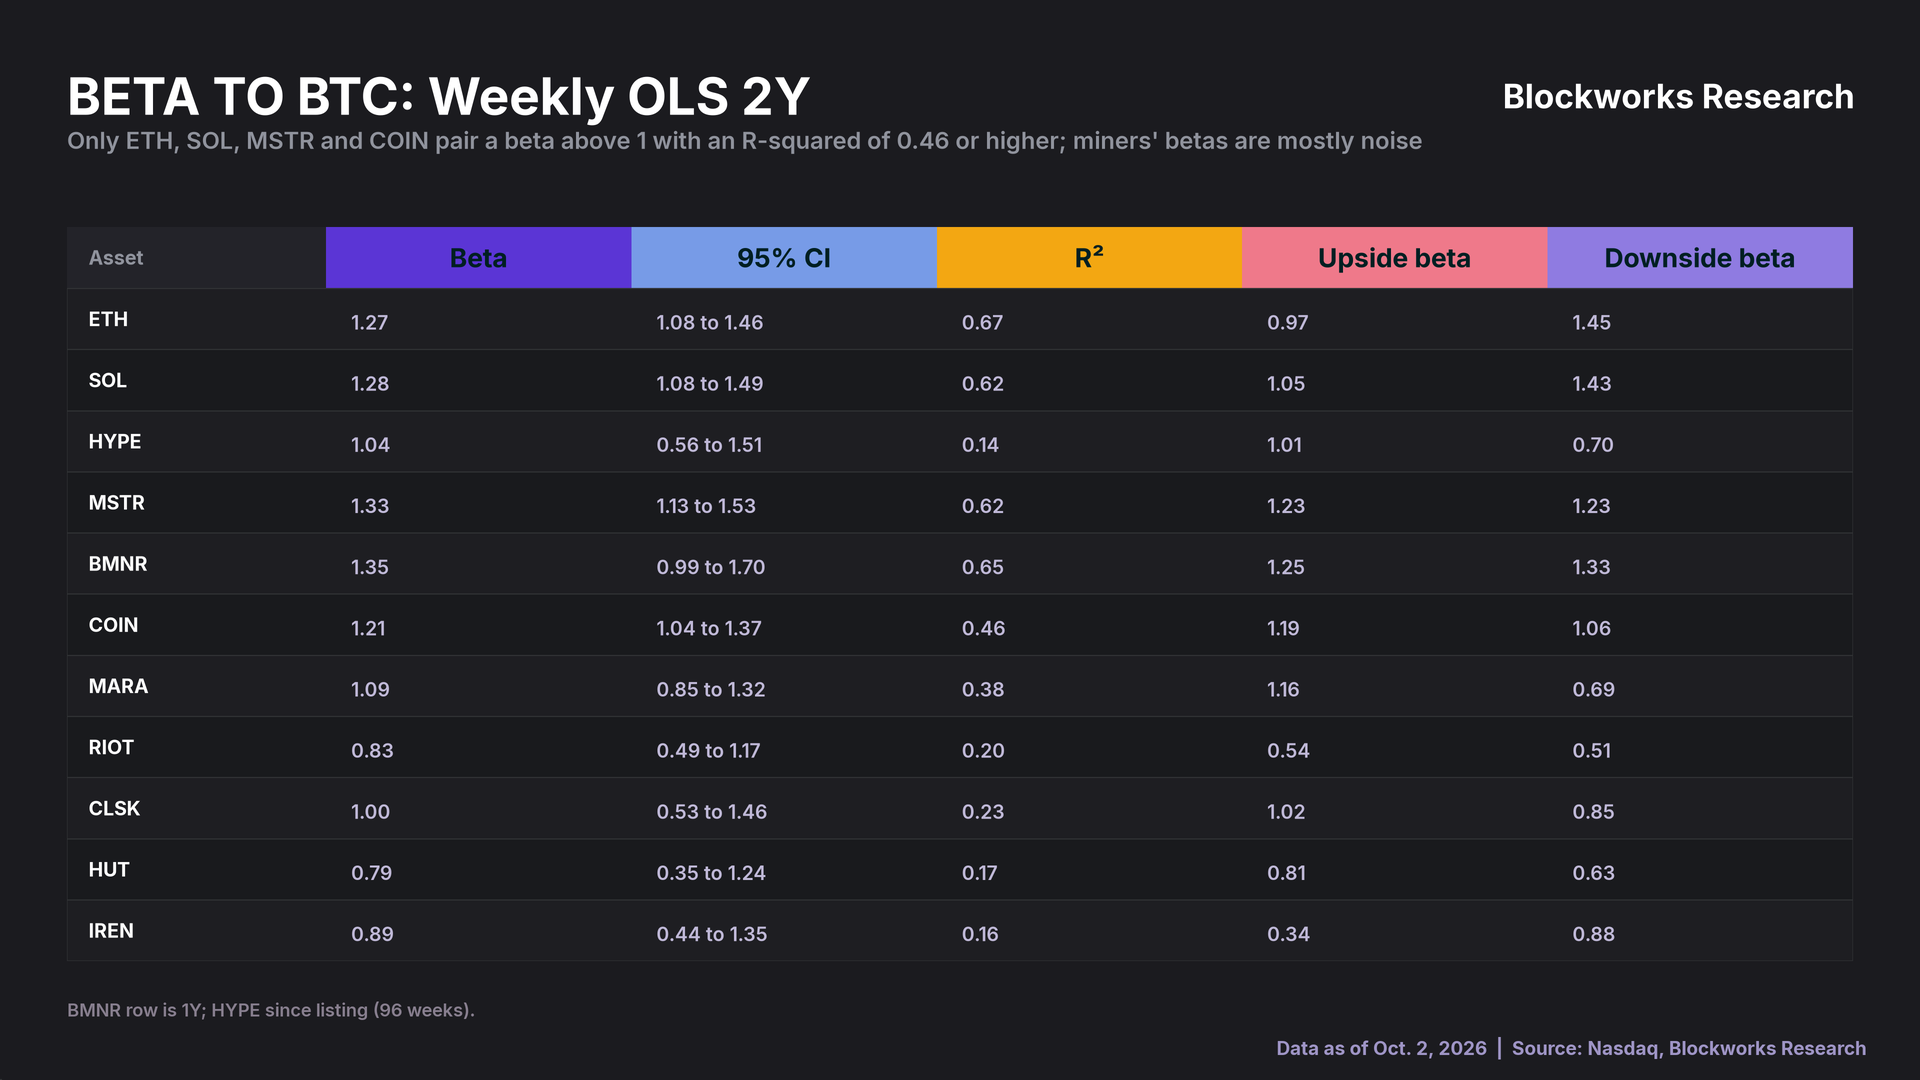Click the R² column header
This screenshot has height=1080, width=1920.
(1089, 258)
